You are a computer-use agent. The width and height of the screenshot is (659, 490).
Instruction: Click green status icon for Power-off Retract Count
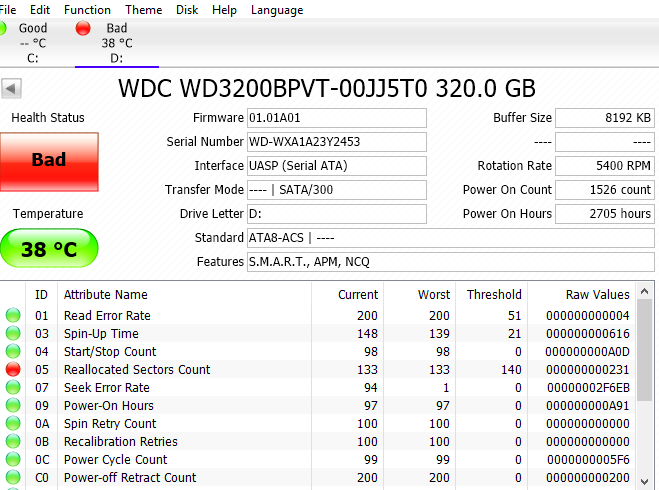tap(13, 478)
